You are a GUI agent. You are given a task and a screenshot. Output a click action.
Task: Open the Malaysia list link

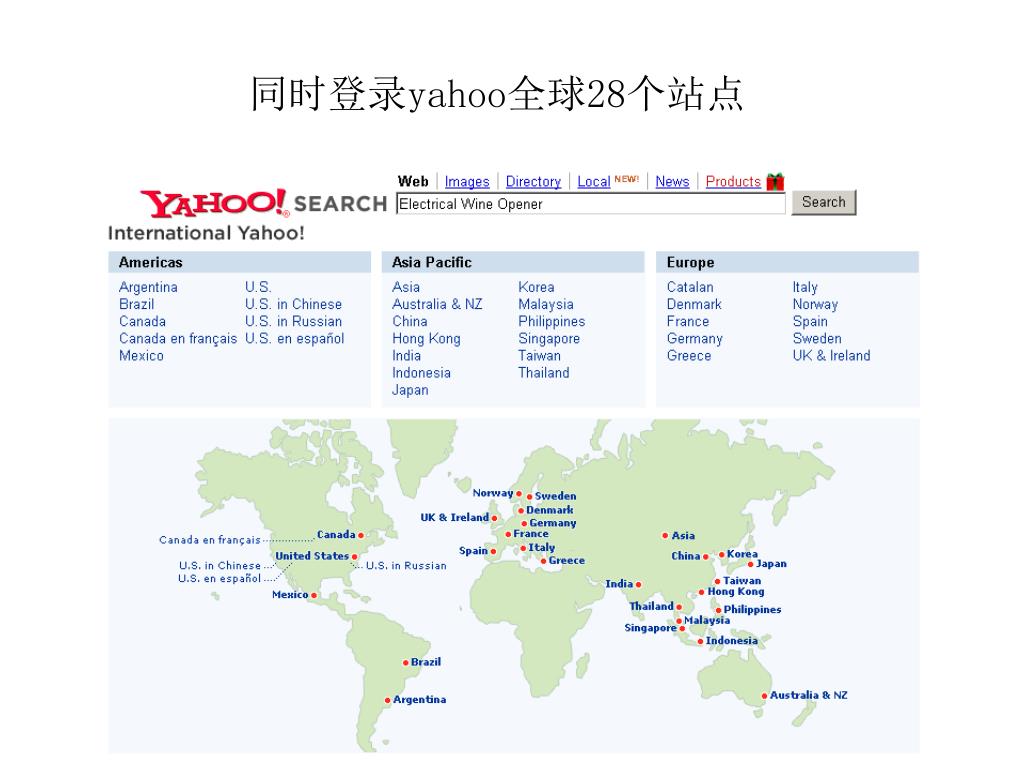click(546, 304)
